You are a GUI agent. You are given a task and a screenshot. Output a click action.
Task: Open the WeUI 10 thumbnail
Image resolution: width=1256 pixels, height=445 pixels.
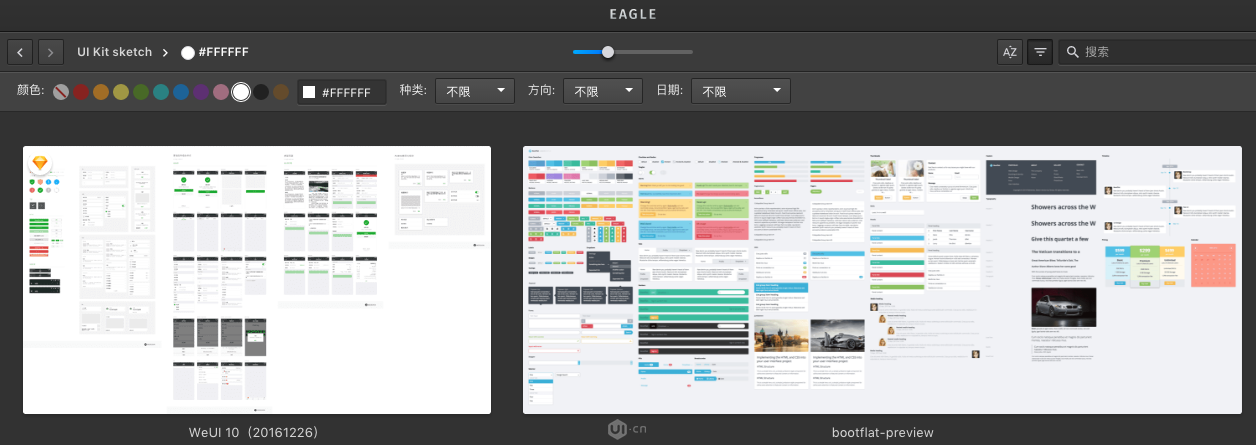[x=257, y=280]
